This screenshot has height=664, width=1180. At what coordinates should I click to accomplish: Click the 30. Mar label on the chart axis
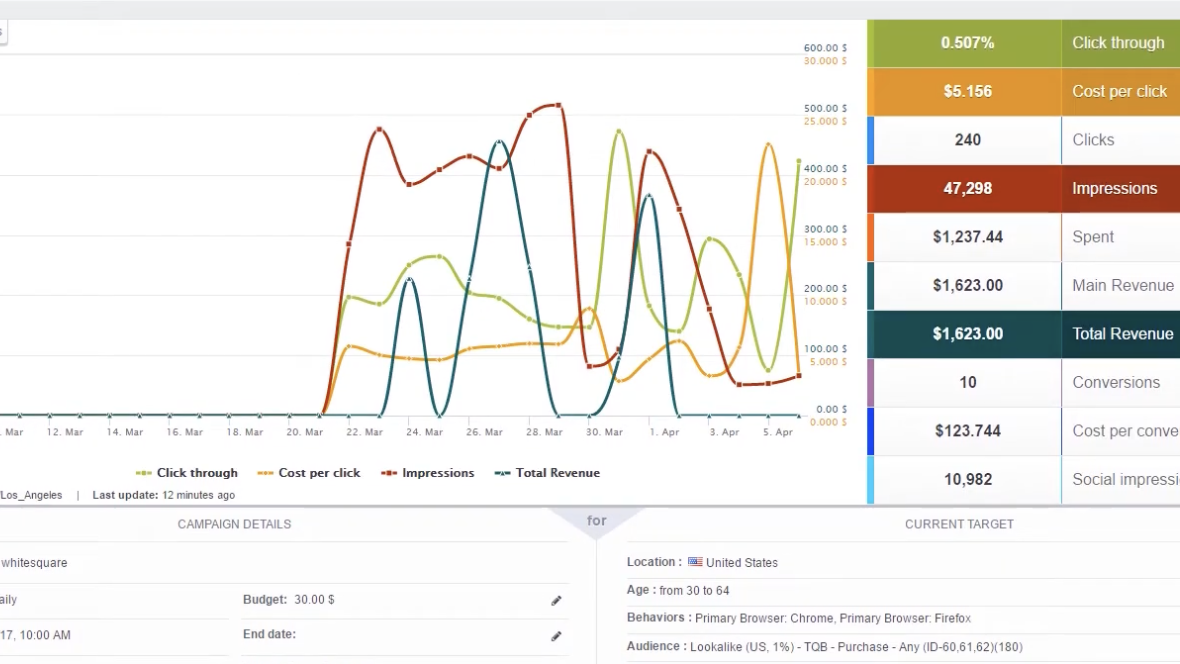[604, 431]
